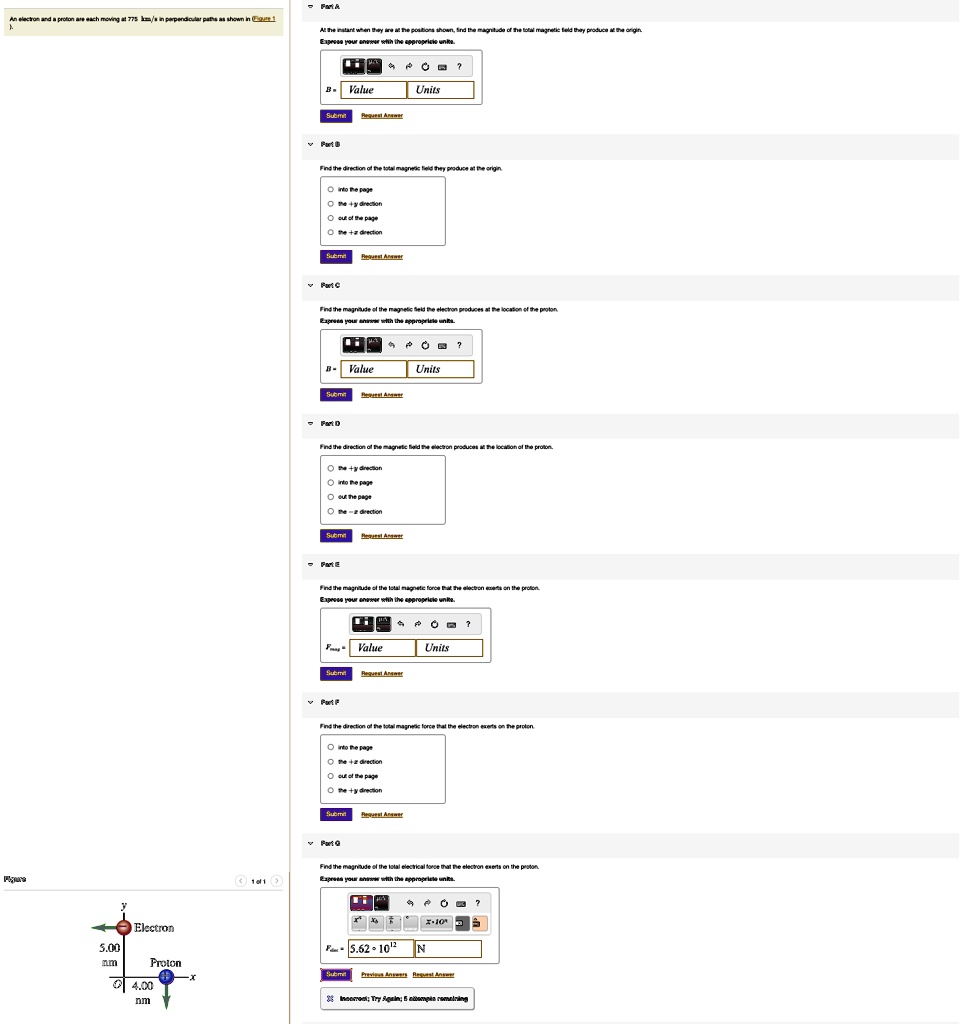This screenshot has height=1024, width=971.
Task: Collapse the Part A section
Action: pyautogui.click(x=311, y=6)
